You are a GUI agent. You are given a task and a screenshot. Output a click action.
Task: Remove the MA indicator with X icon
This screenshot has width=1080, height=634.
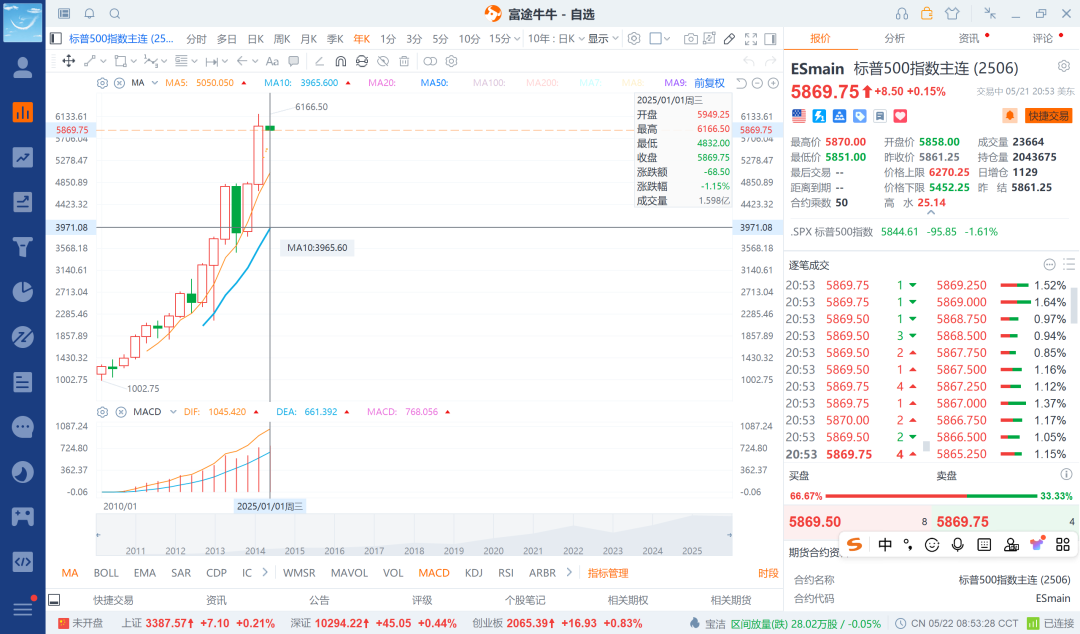(x=119, y=83)
